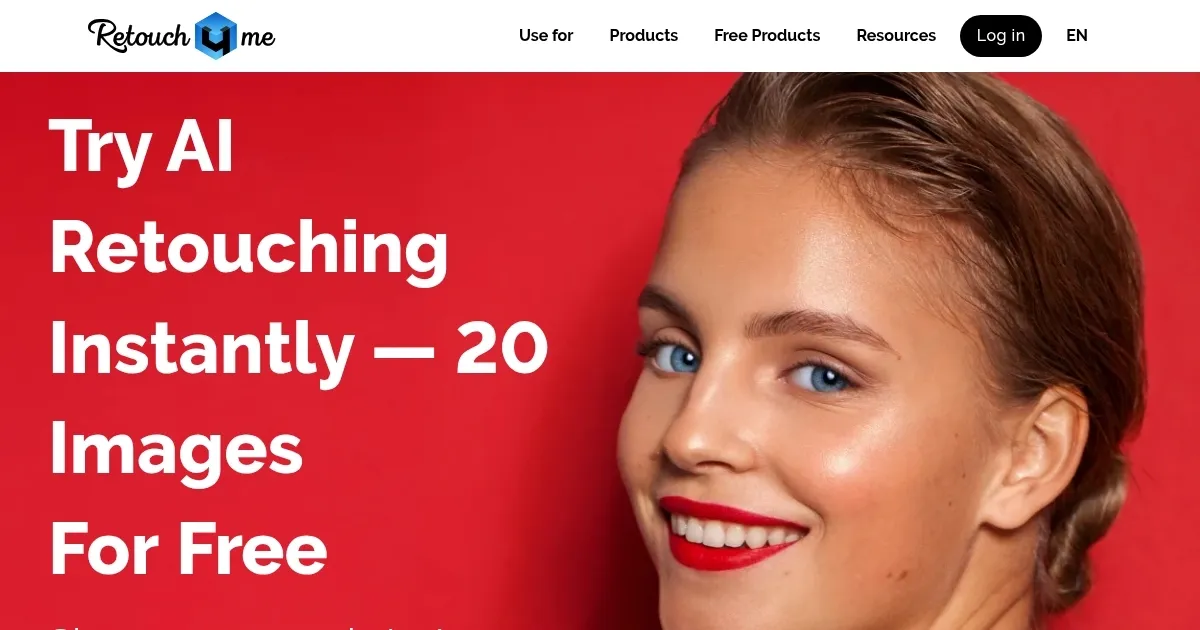Screen dimensions: 1200x630
Task: Click the black Log in button
Action: tap(1001, 36)
